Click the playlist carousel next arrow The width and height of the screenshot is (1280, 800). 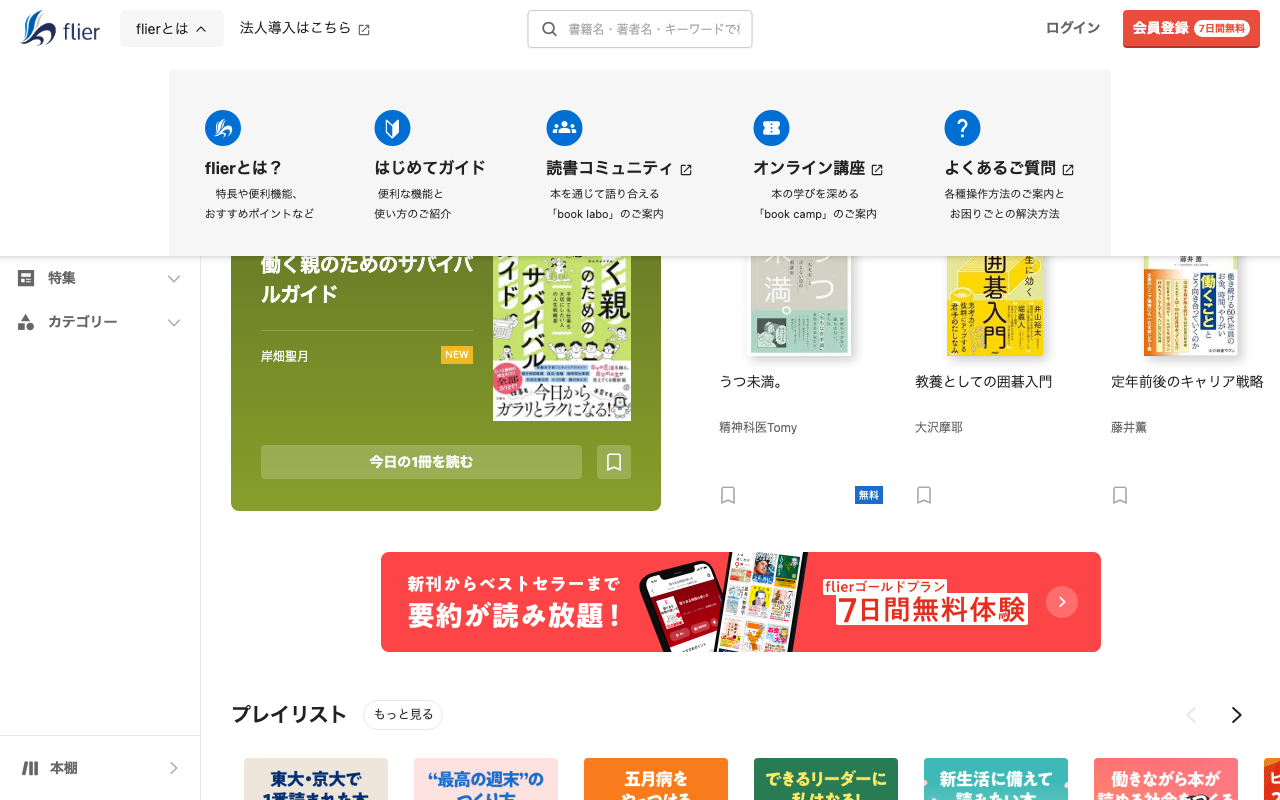tap(1237, 715)
